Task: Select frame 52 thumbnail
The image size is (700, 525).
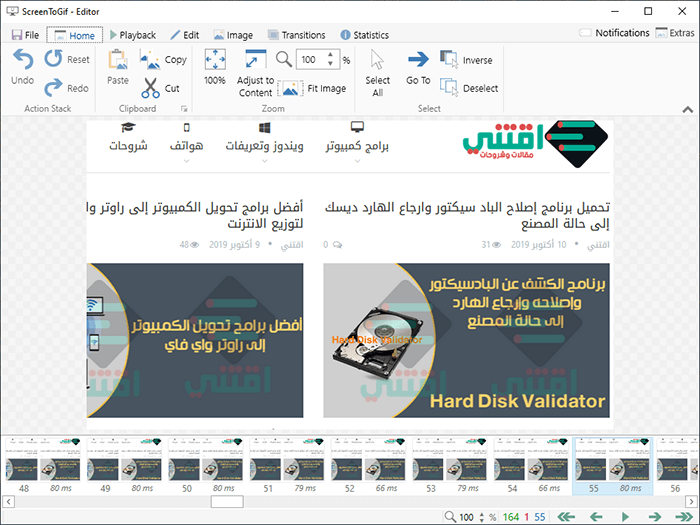Action: coord(368,466)
